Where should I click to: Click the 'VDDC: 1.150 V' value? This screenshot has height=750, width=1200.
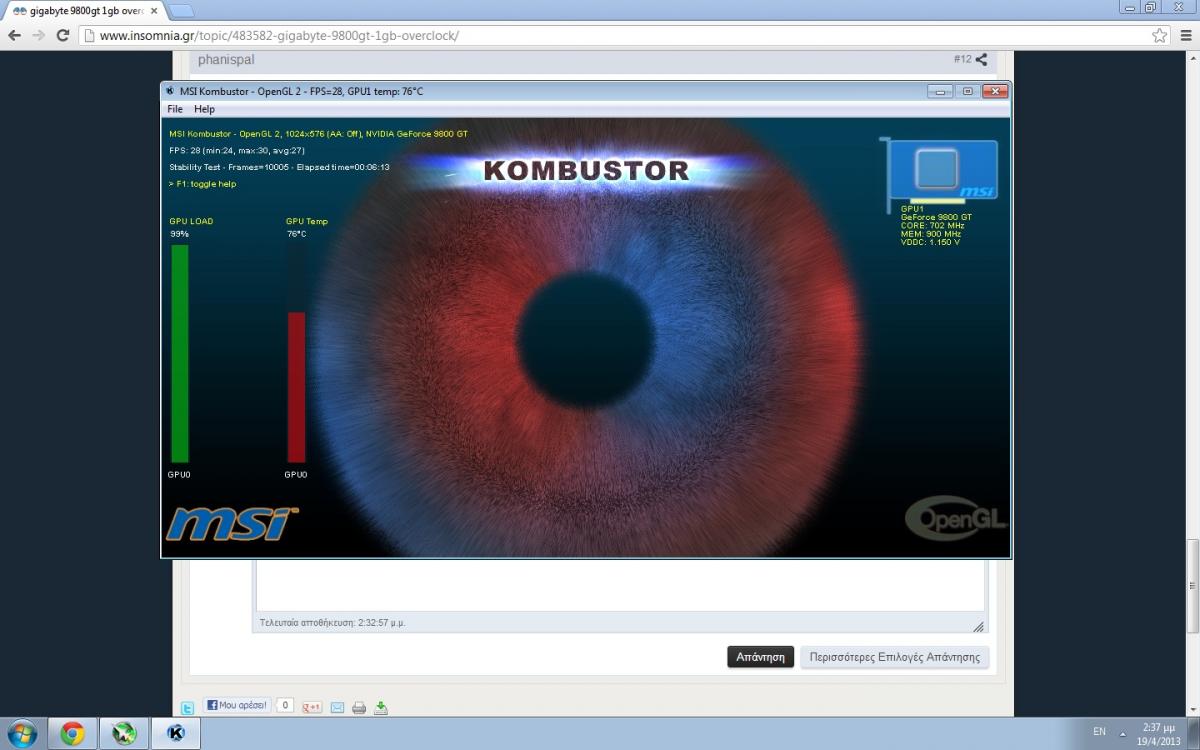tap(932, 242)
